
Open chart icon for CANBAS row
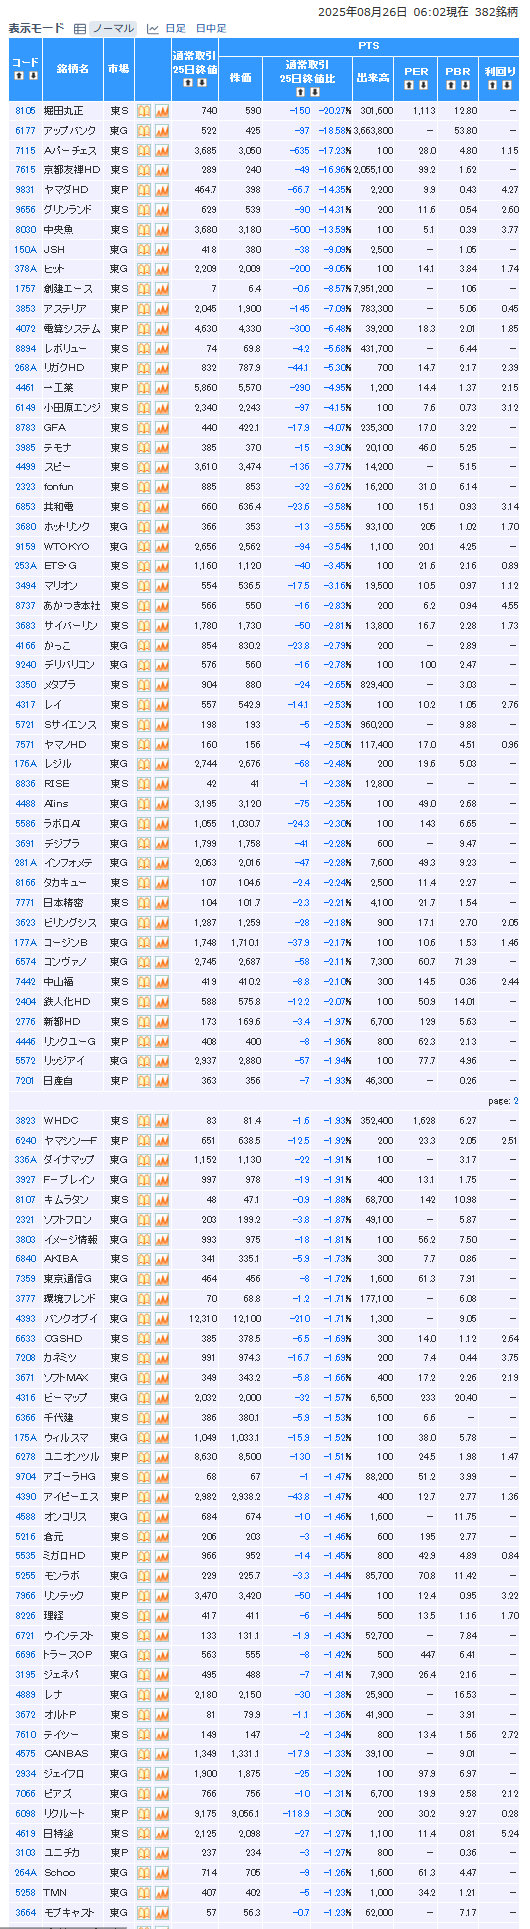[x=162, y=1754]
